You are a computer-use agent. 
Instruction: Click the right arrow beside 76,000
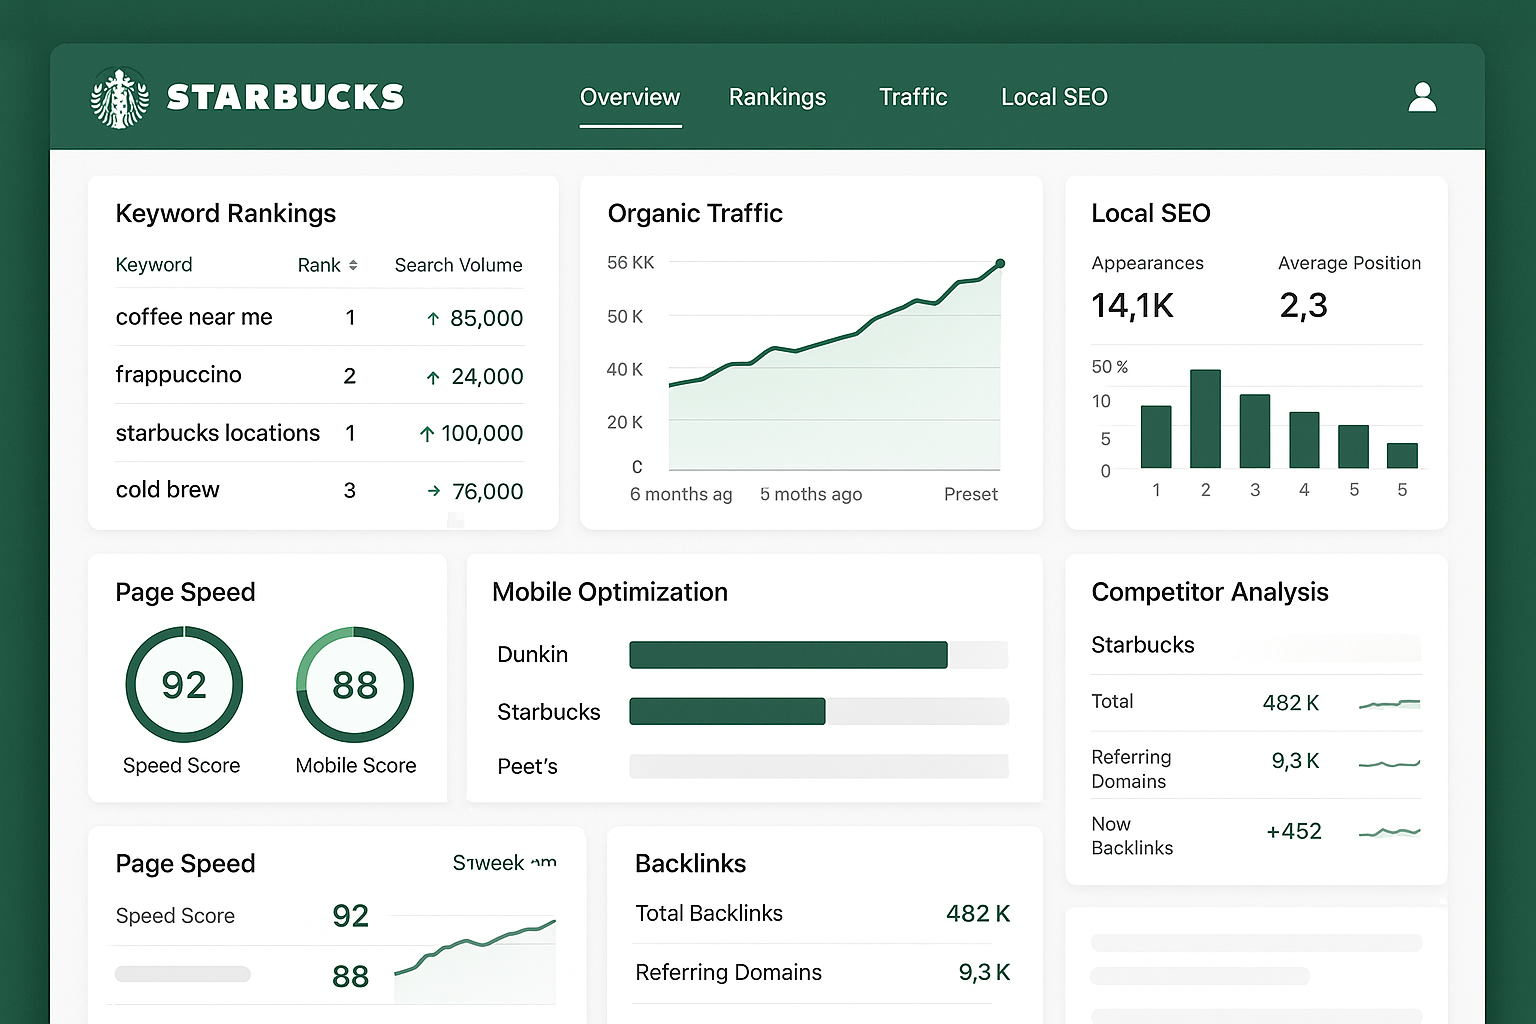tap(433, 491)
